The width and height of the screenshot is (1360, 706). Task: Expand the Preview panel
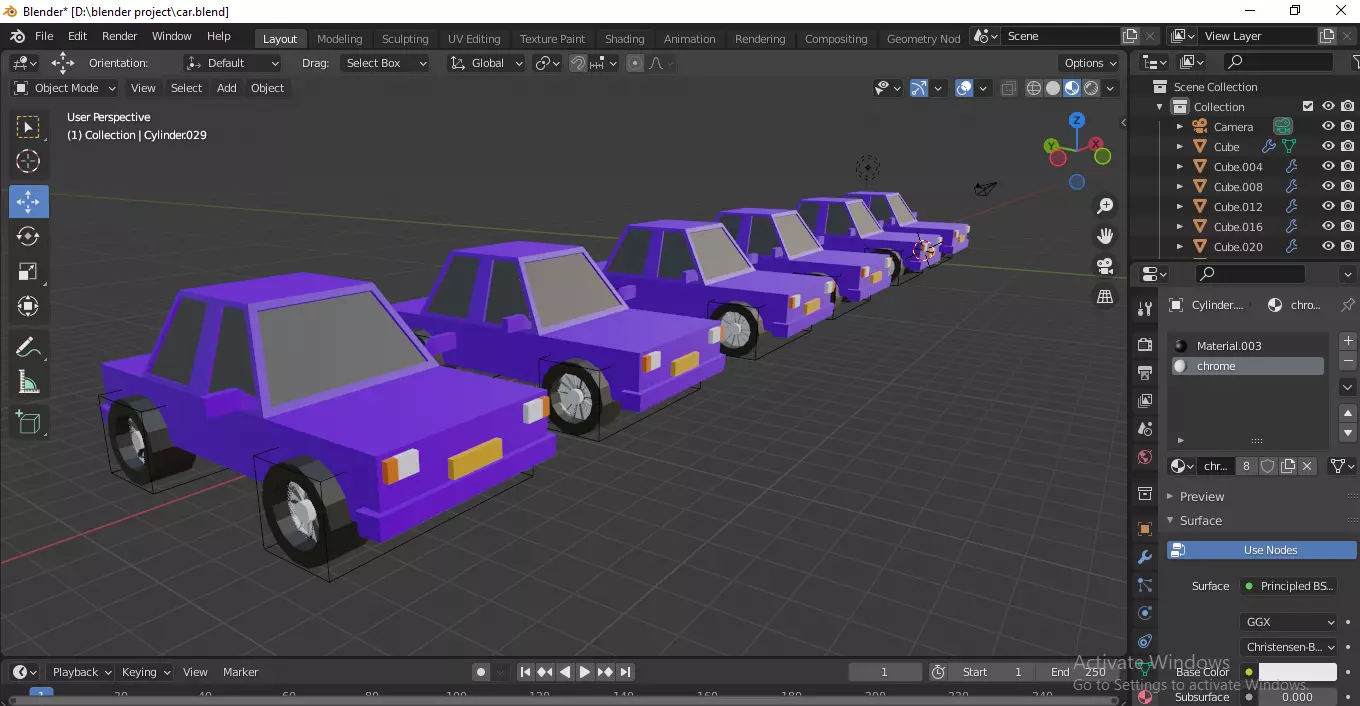coord(1202,496)
